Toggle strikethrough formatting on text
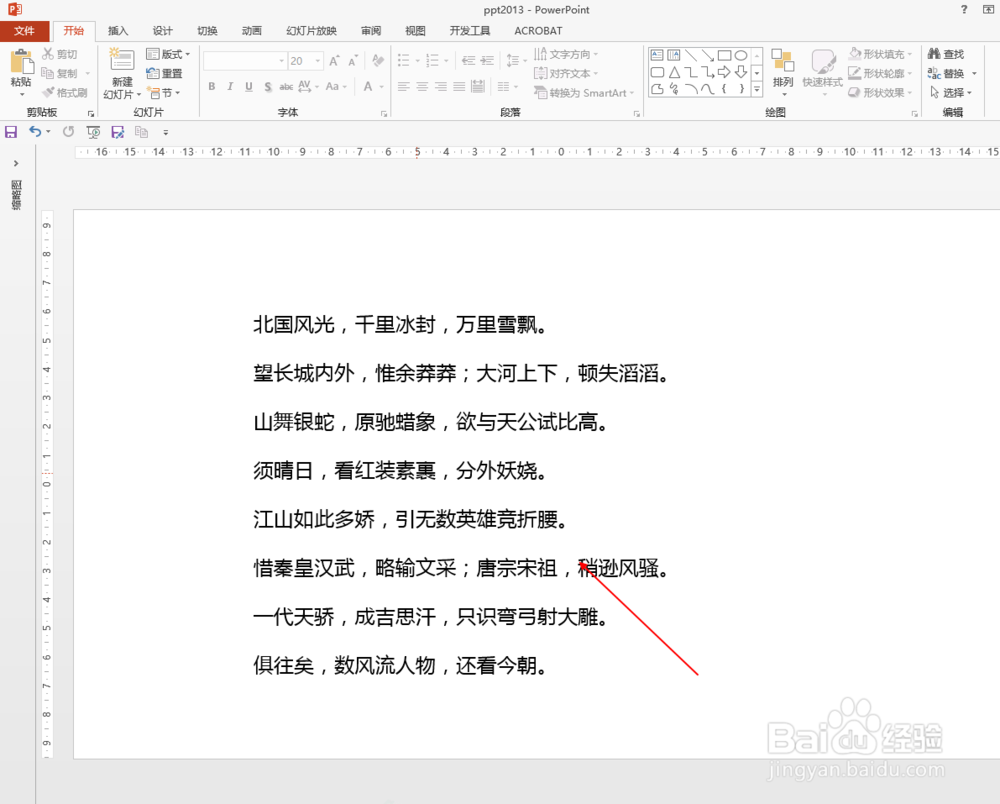The height and width of the screenshot is (804, 1000). 286,87
